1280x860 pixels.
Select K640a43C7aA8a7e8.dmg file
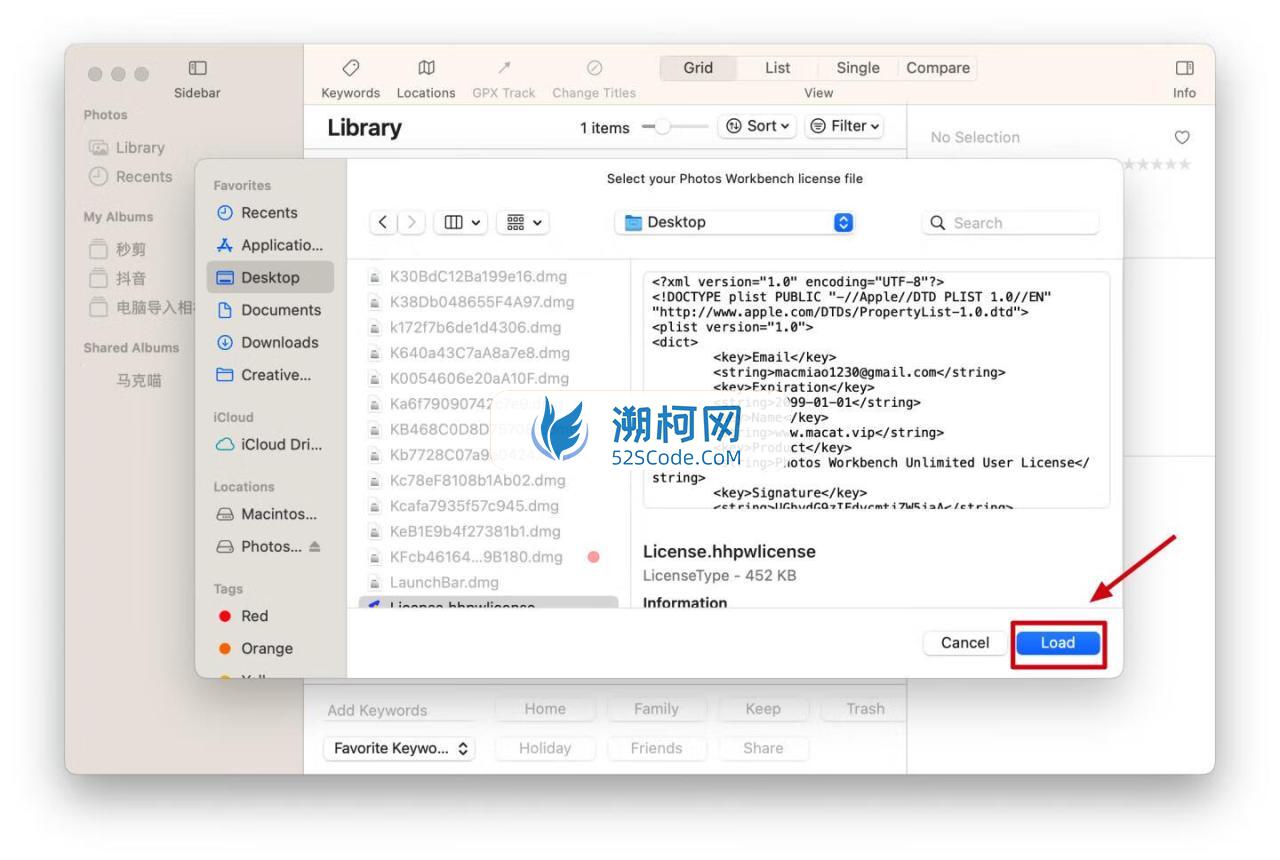[478, 353]
